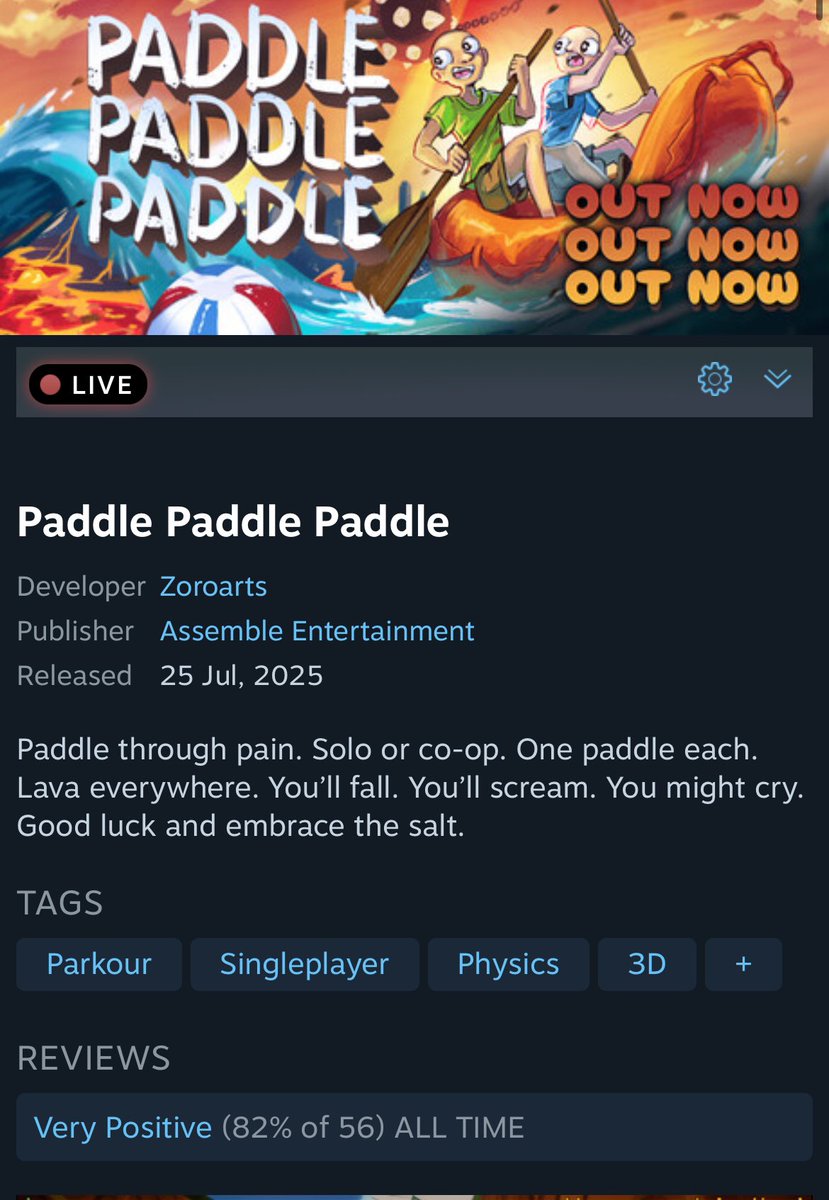829x1200 pixels.
Task: Tap the game description paragraph
Action: (x=410, y=789)
